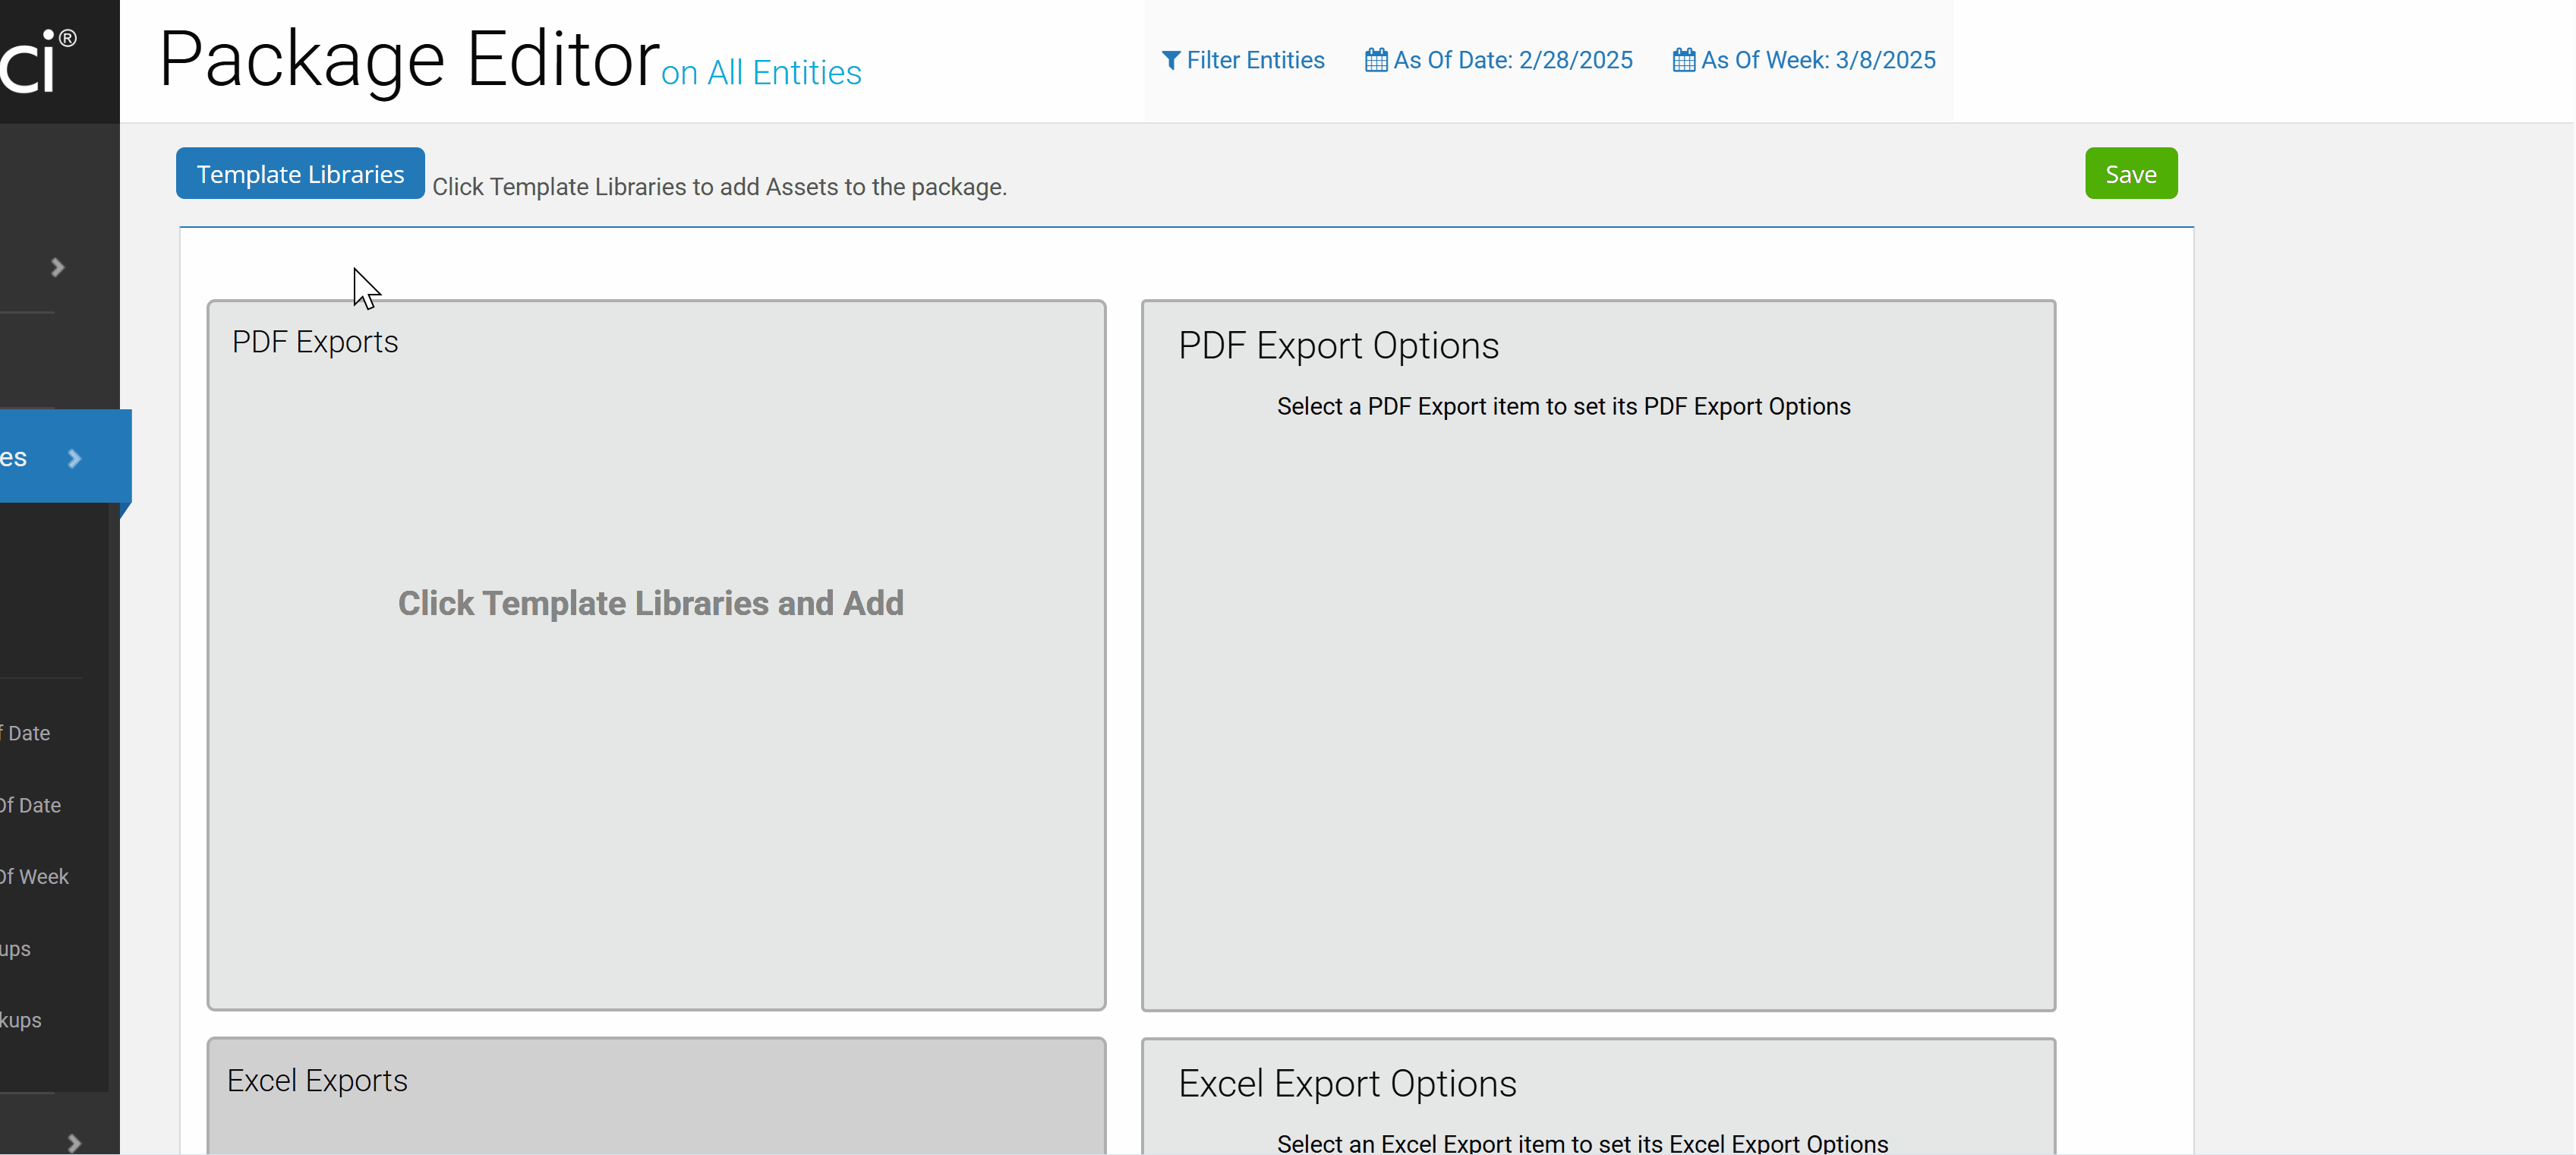The width and height of the screenshot is (2576, 1155).
Task: Select sidebar item ending in 'kups'
Action: pyautogui.click(x=20, y=1020)
